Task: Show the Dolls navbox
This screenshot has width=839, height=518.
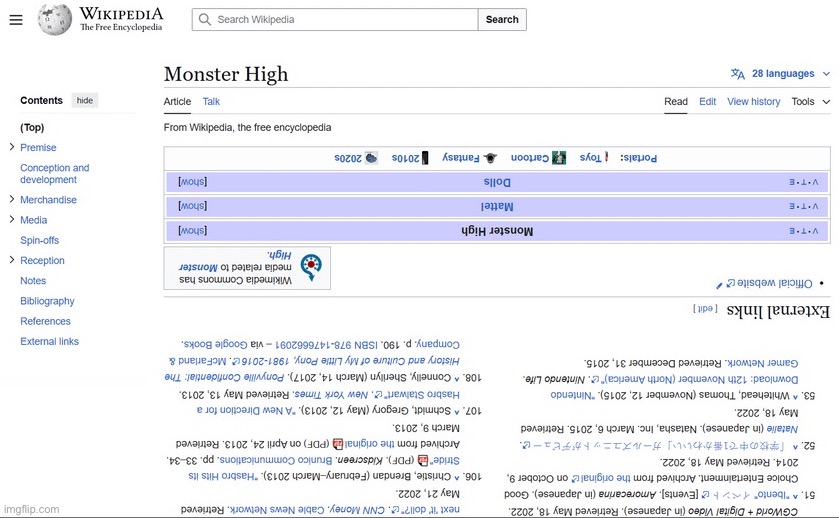Action: pyautogui.click(x=193, y=182)
